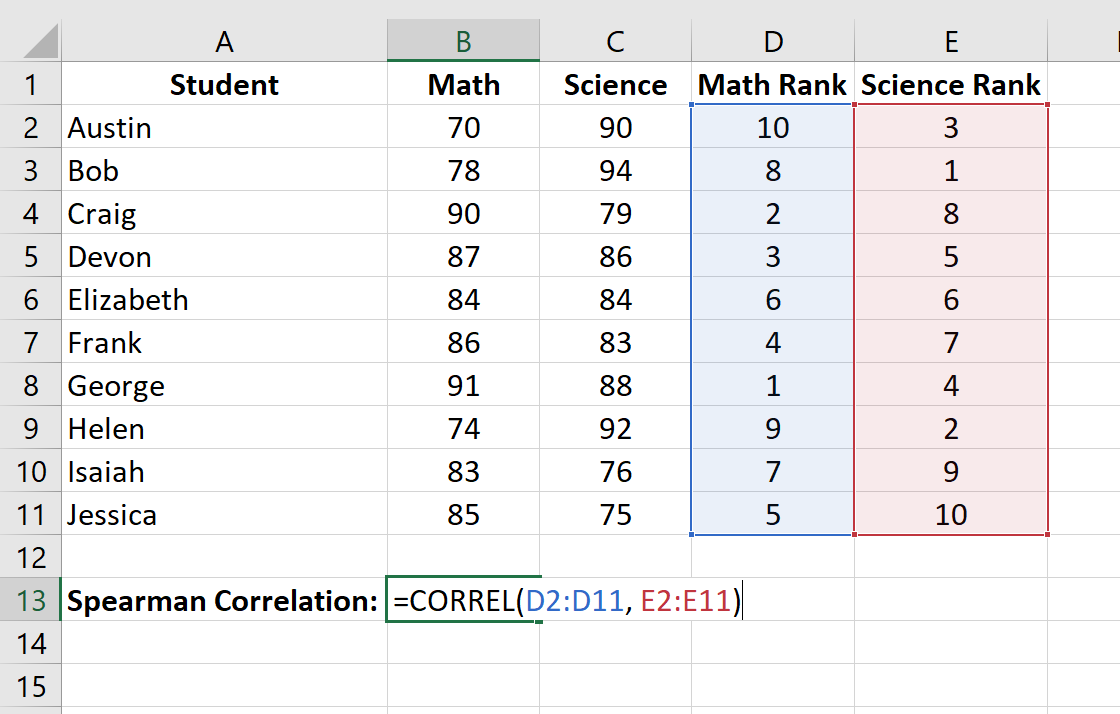Select Craig's Math score 90
The image size is (1120, 714).
[464, 213]
